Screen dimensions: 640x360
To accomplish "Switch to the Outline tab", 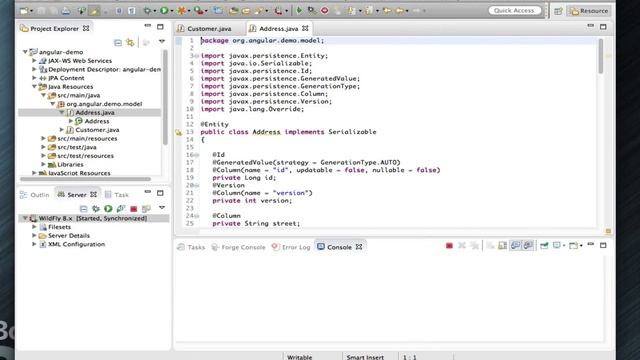I will [x=35, y=195].
